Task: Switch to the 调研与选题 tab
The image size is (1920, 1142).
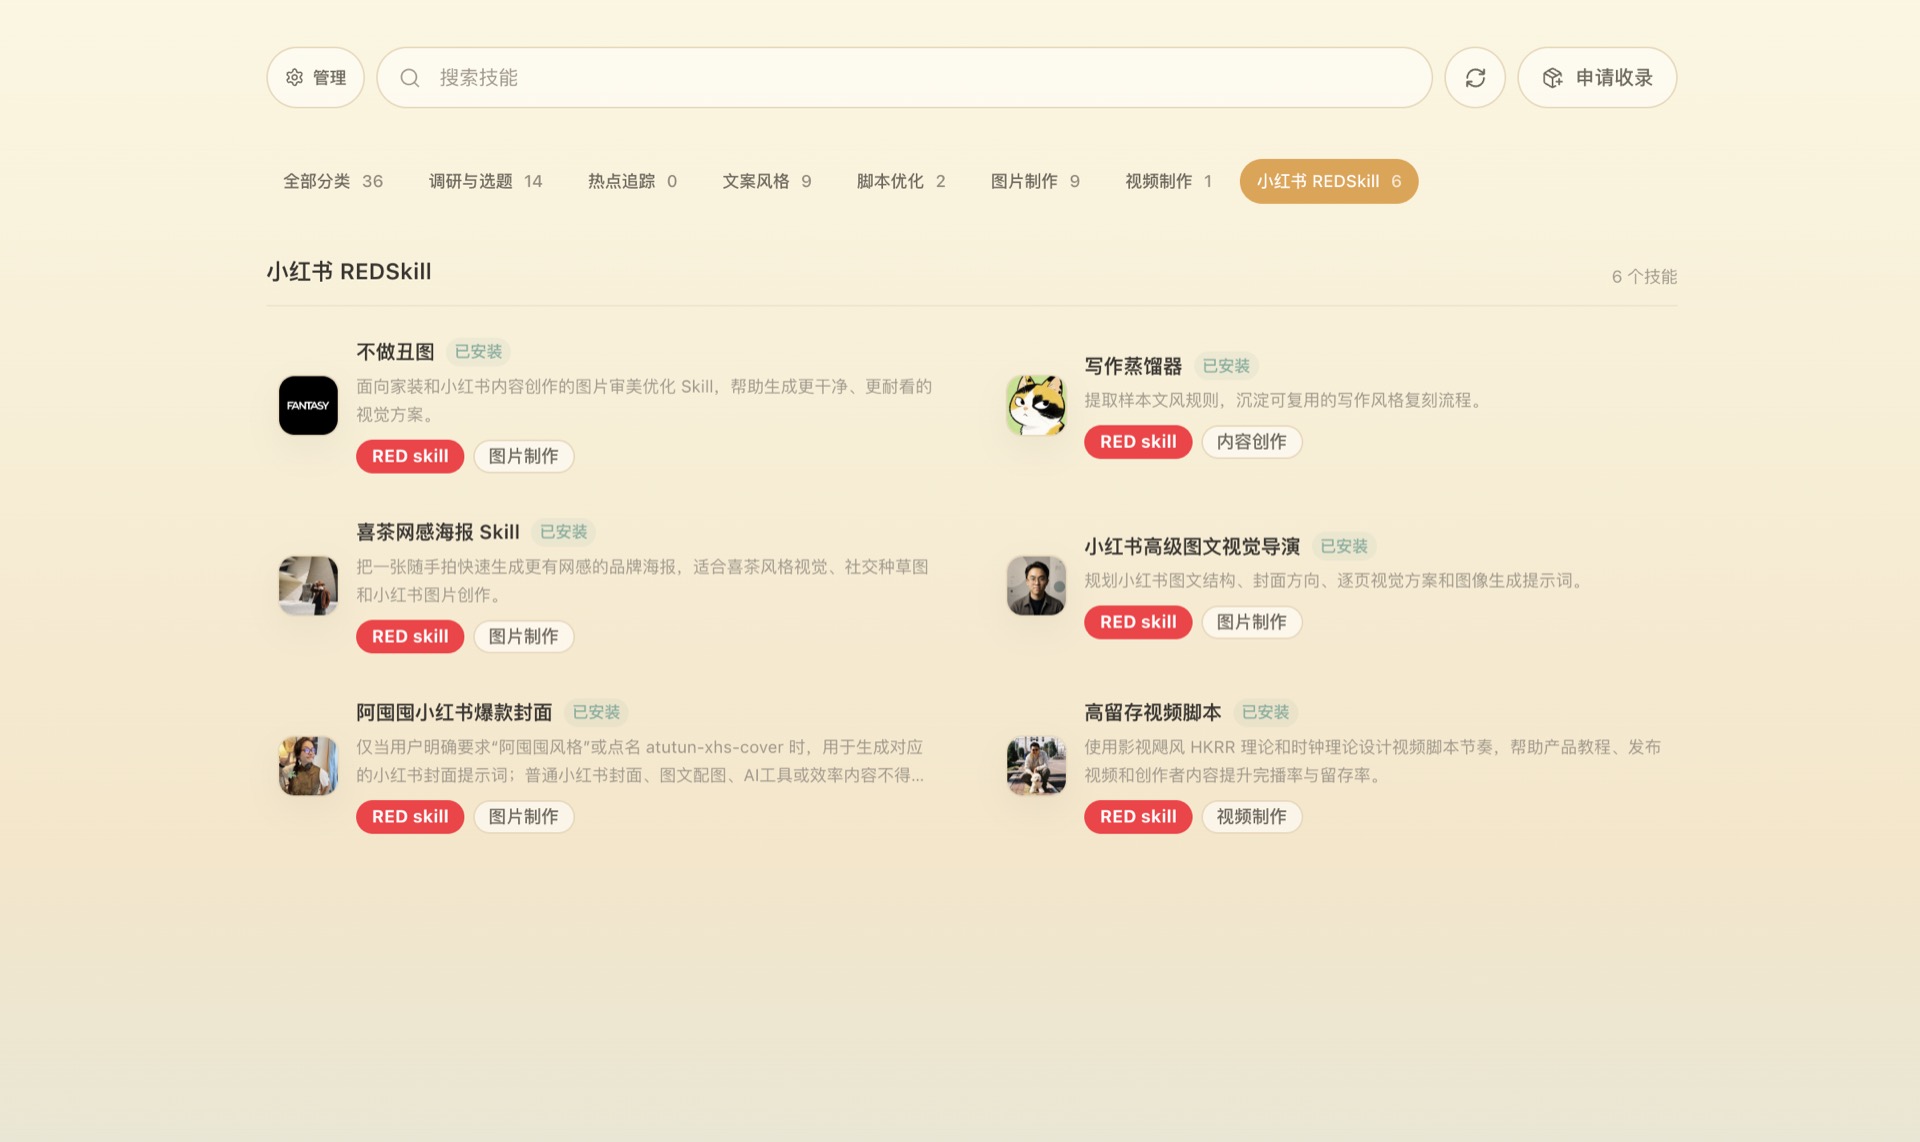Action: tap(485, 181)
